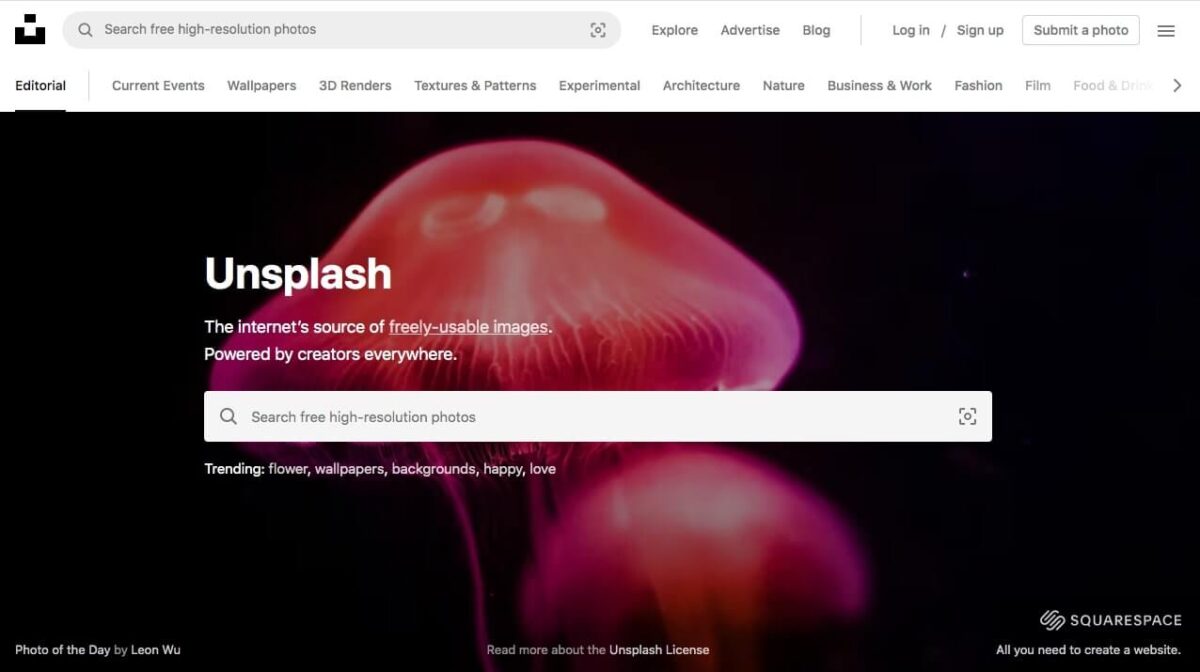Screen dimensions: 1200x672
Task: Click the Unsplash hero heading
Action: pyautogui.click(x=298, y=274)
